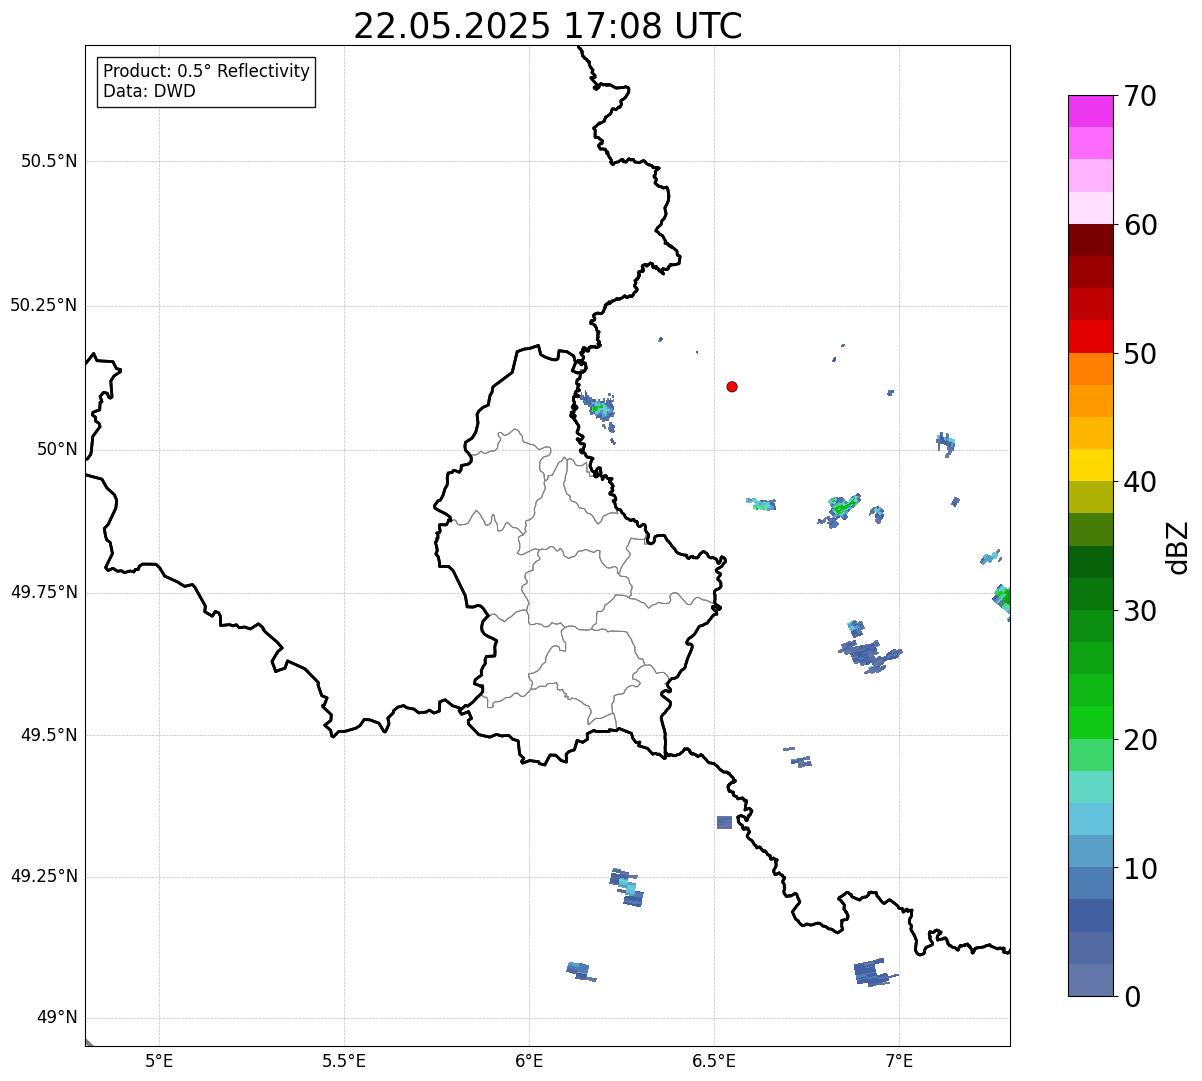This screenshot has height=1081, width=1202.
Task: Click the 7°E longitude label
Action: pos(899,1060)
